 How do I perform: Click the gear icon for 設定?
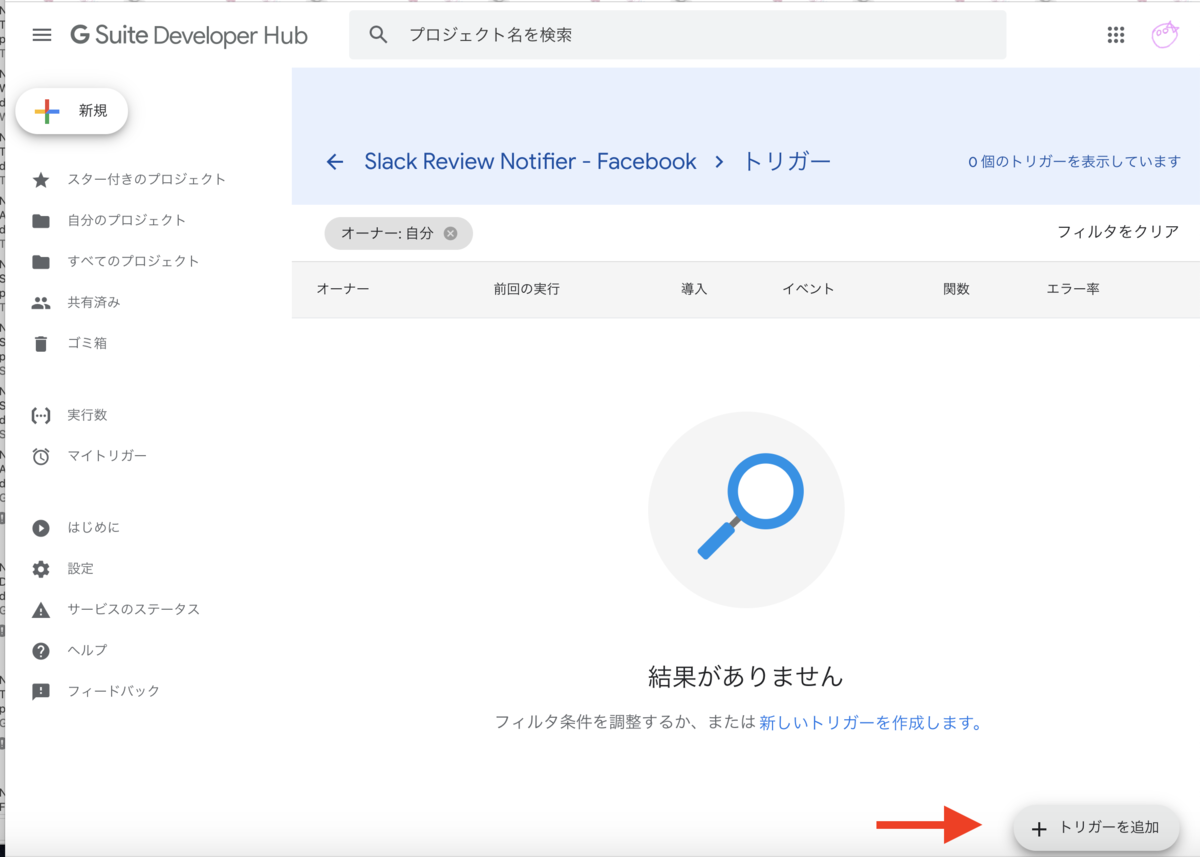tap(41, 569)
